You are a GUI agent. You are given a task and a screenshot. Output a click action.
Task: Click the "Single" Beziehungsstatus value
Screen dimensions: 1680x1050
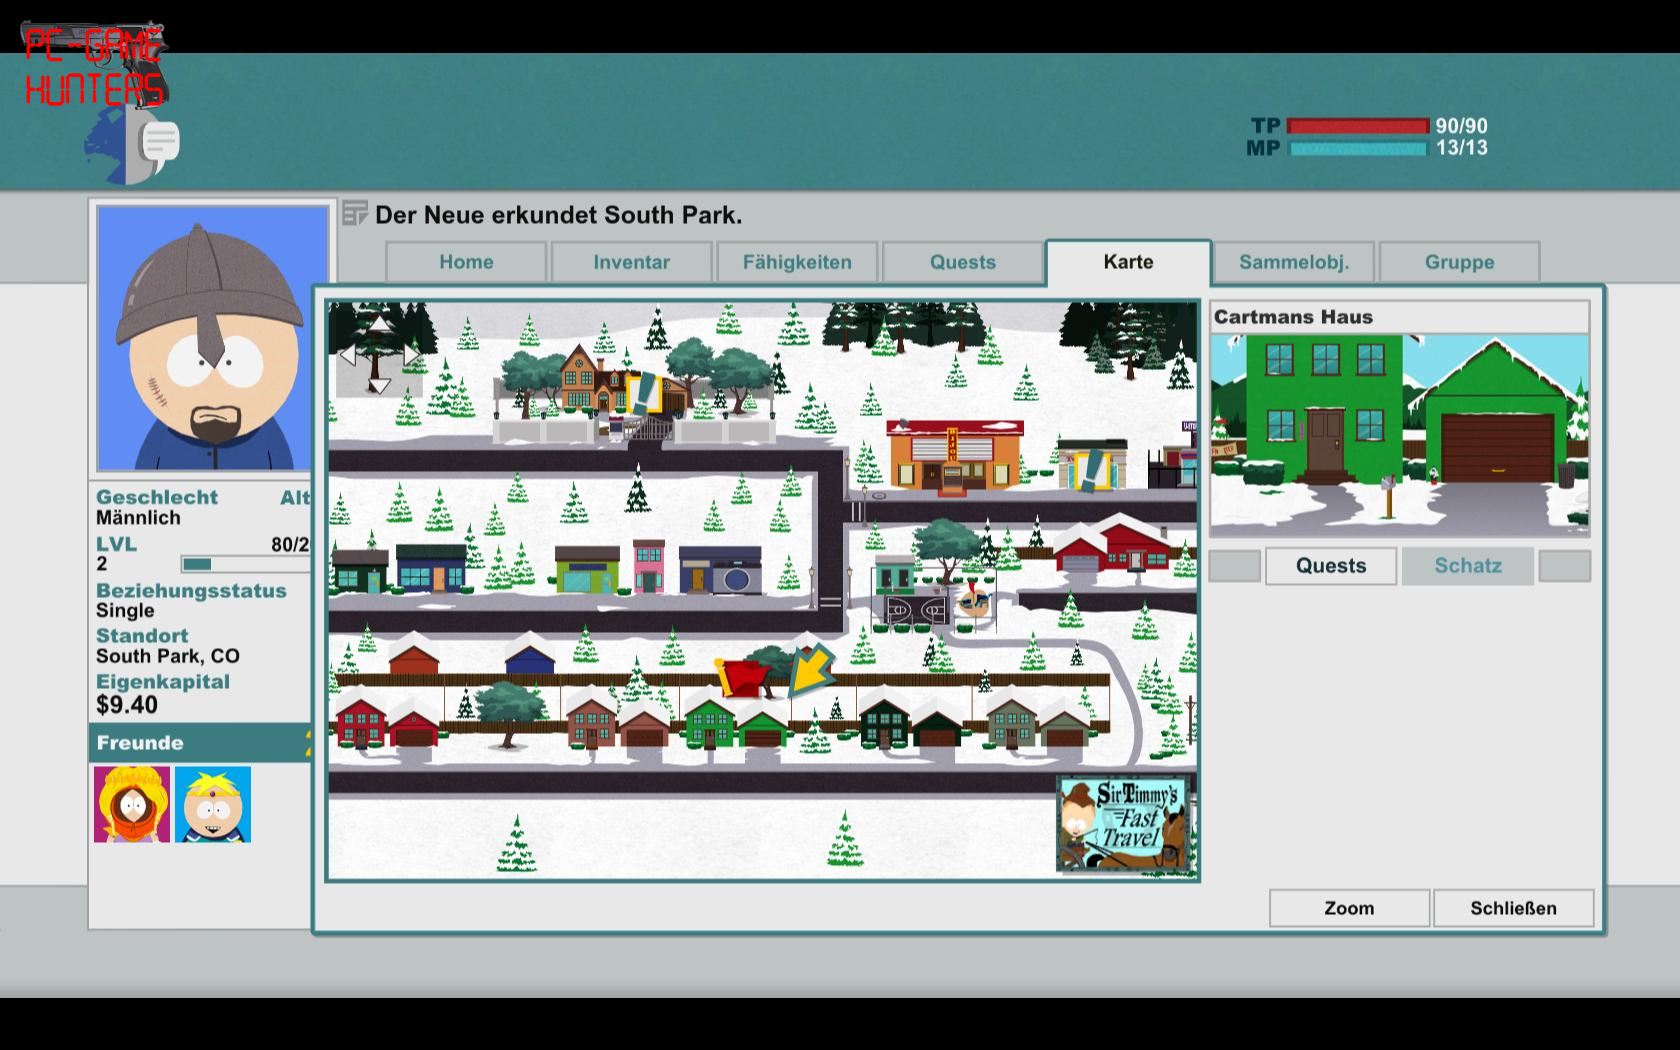point(125,611)
